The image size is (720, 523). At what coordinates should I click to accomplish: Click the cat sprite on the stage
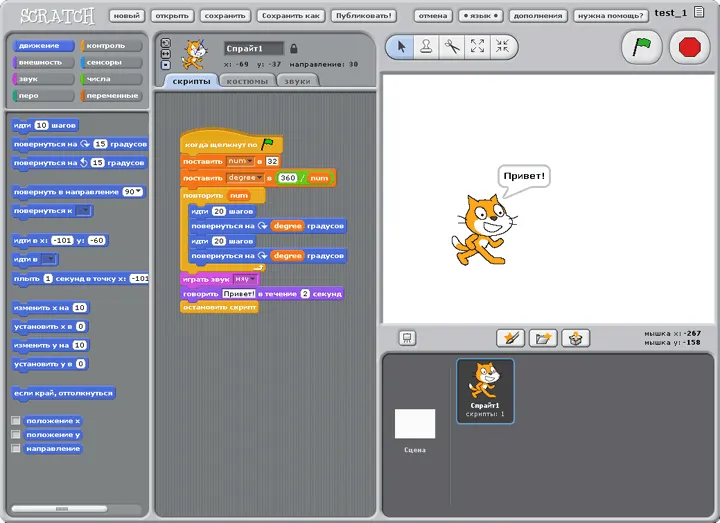click(484, 230)
